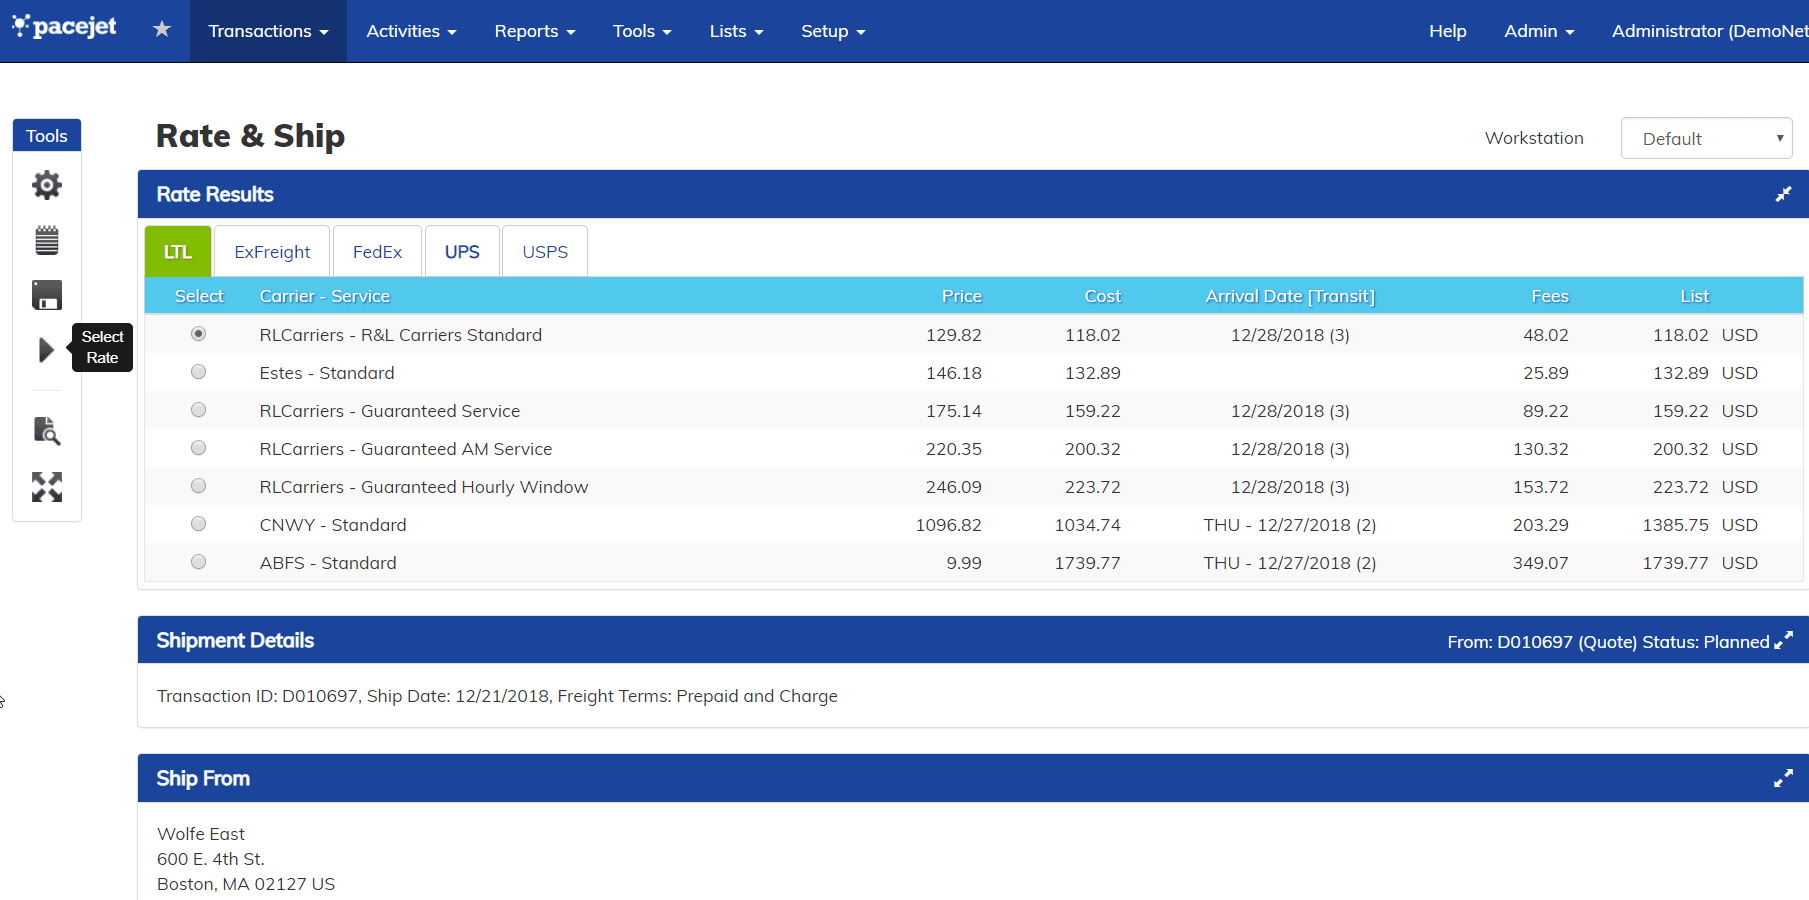Click price 1096.82 for CNWY
The image size is (1809, 900).
(948, 525)
